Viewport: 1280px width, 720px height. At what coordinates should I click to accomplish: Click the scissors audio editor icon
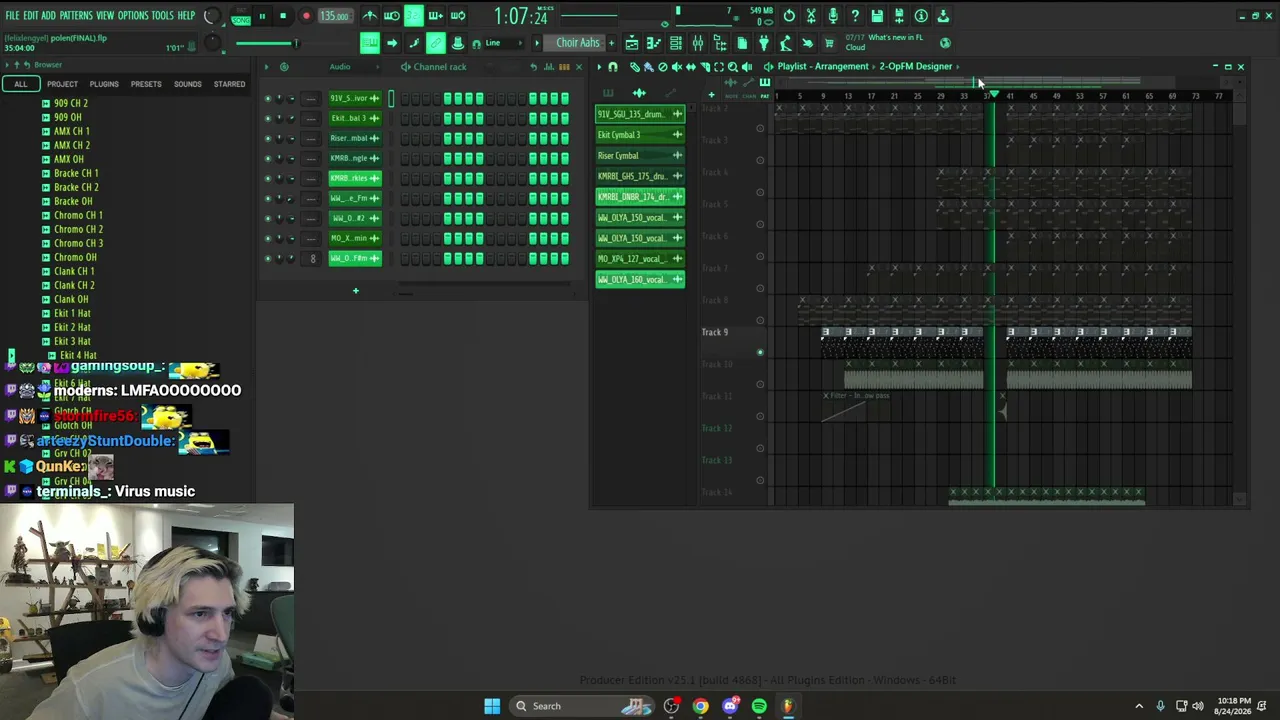[x=811, y=16]
